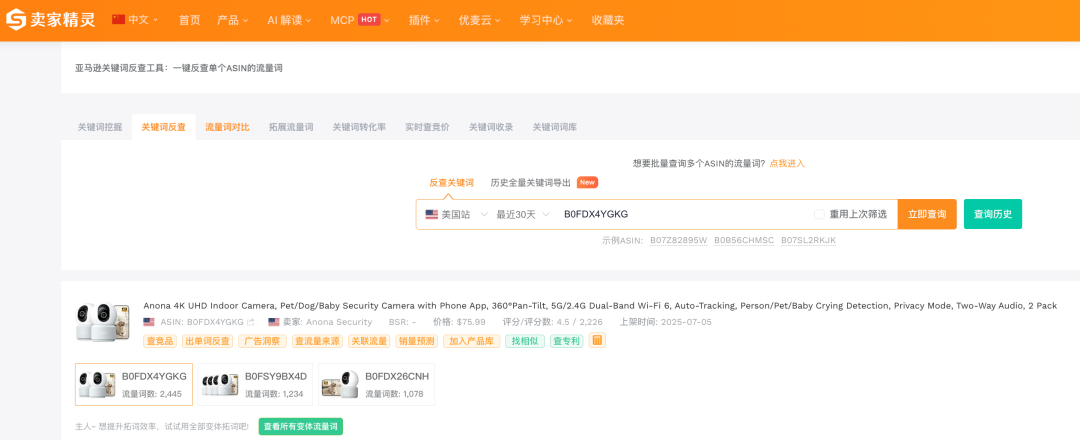1080x440 pixels.
Task: Click the 加入产品库 tag button
Action: pyautogui.click(x=471, y=341)
